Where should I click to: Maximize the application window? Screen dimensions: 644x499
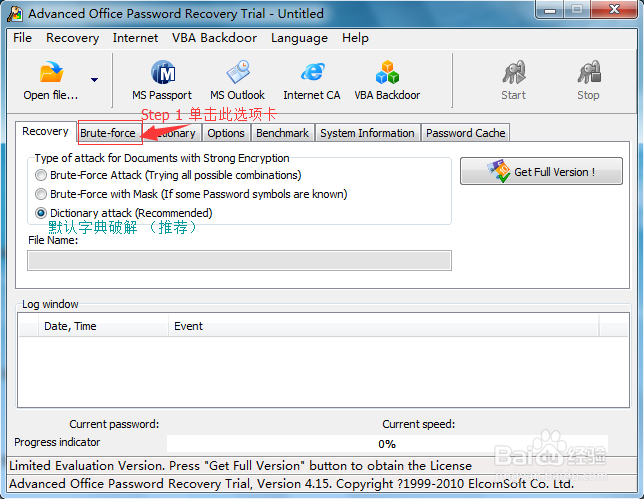[577, 10]
